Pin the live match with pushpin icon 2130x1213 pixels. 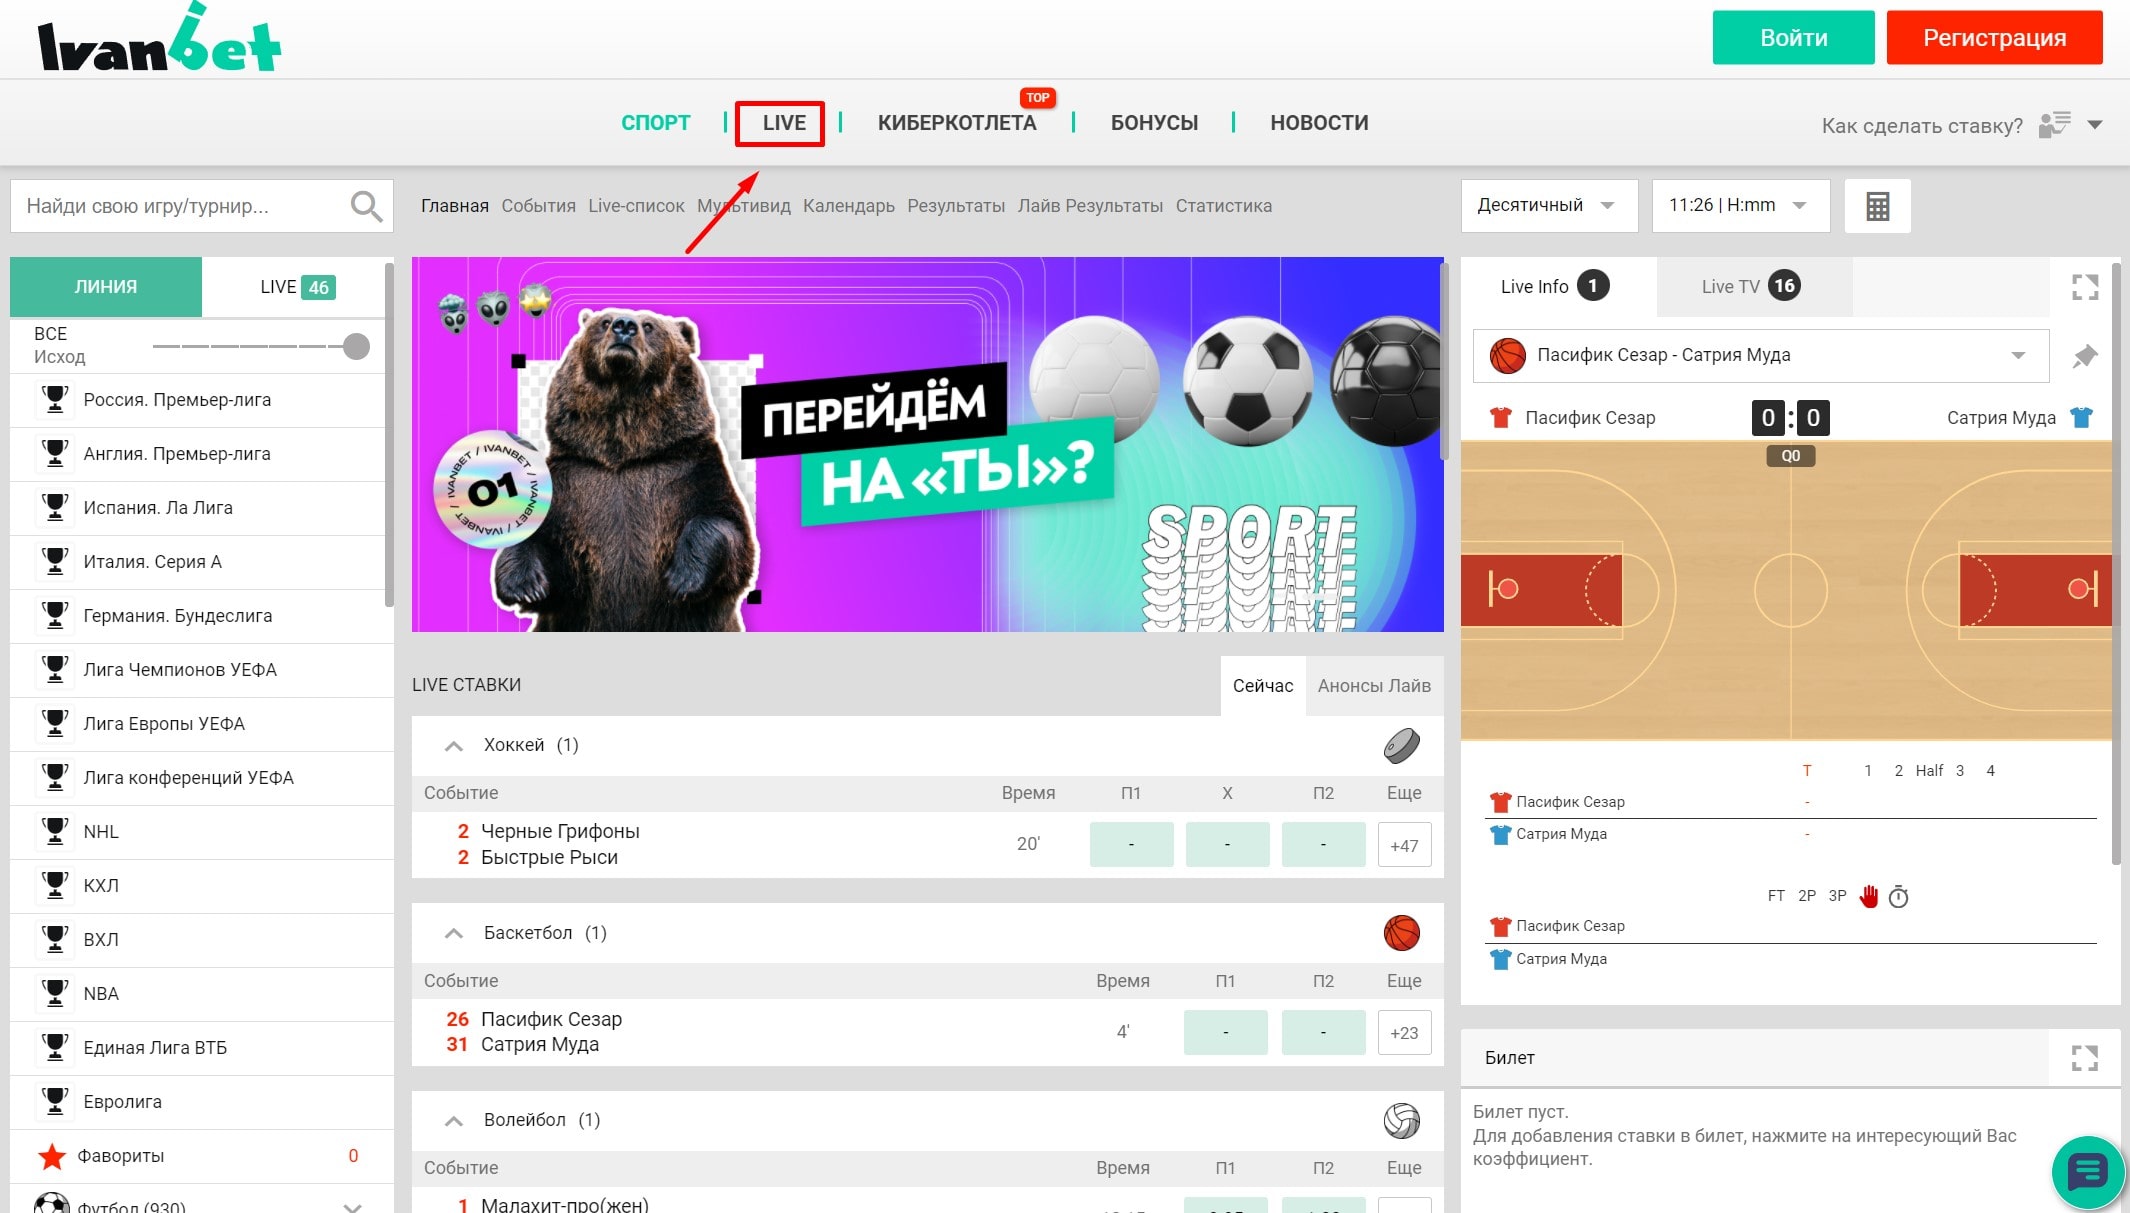[x=2085, y=356]
